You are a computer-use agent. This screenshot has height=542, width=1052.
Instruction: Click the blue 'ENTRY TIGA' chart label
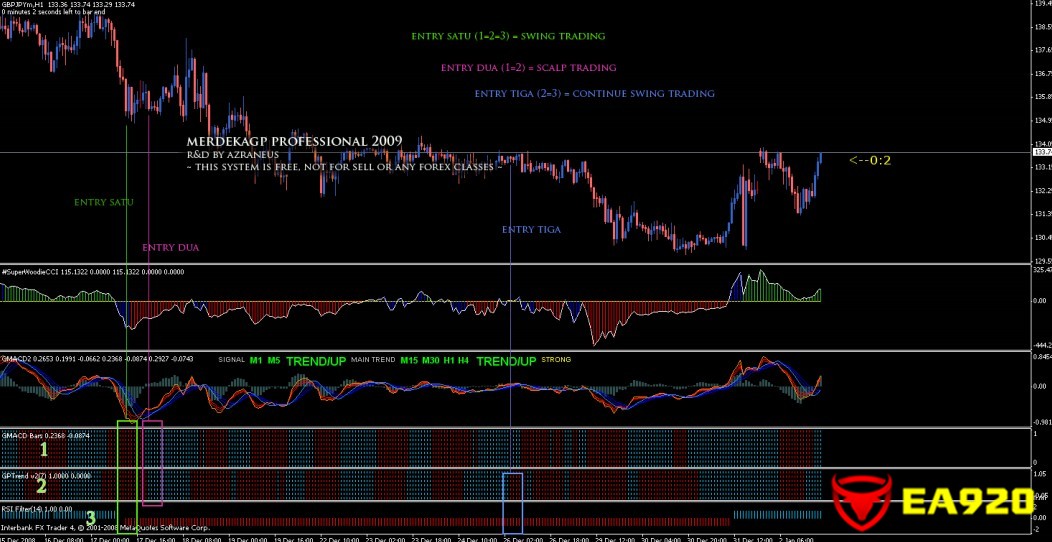point(531,230)
